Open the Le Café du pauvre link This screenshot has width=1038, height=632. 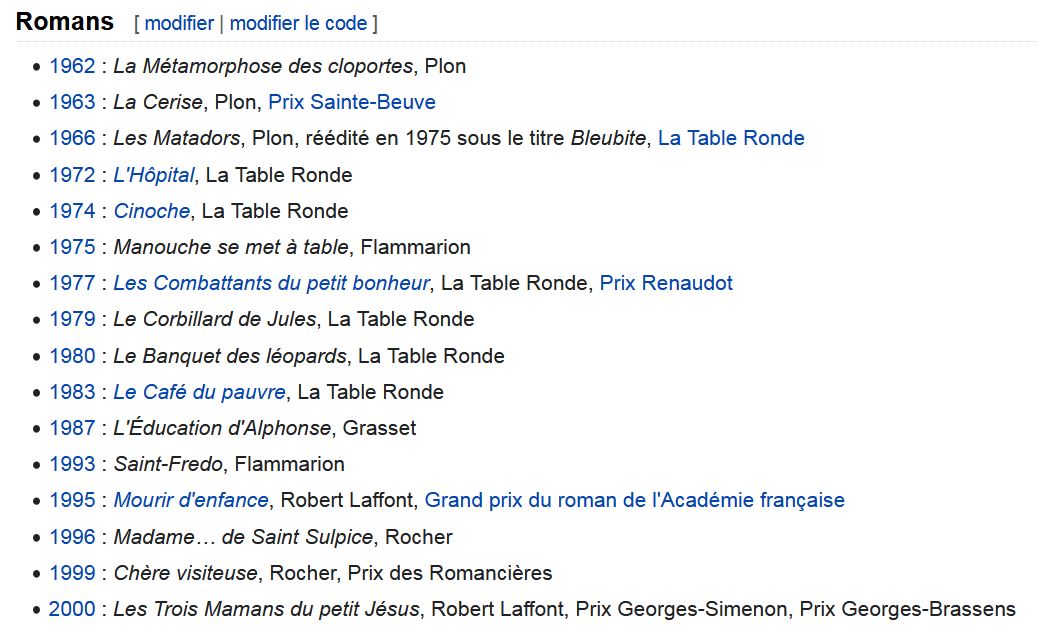(199, 392)
